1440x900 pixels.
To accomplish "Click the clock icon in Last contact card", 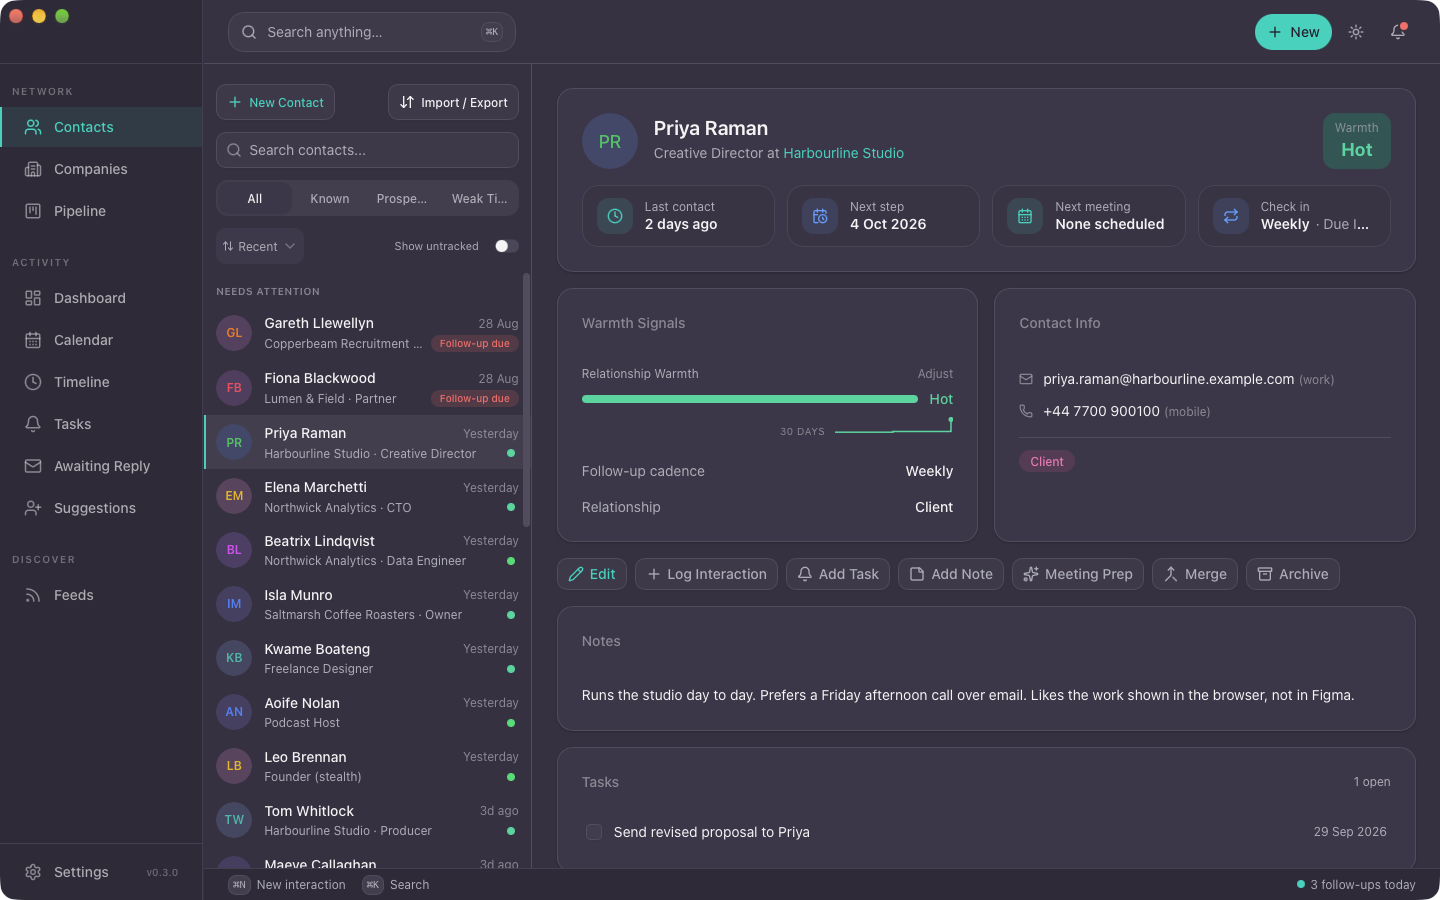I will point(615,216).
